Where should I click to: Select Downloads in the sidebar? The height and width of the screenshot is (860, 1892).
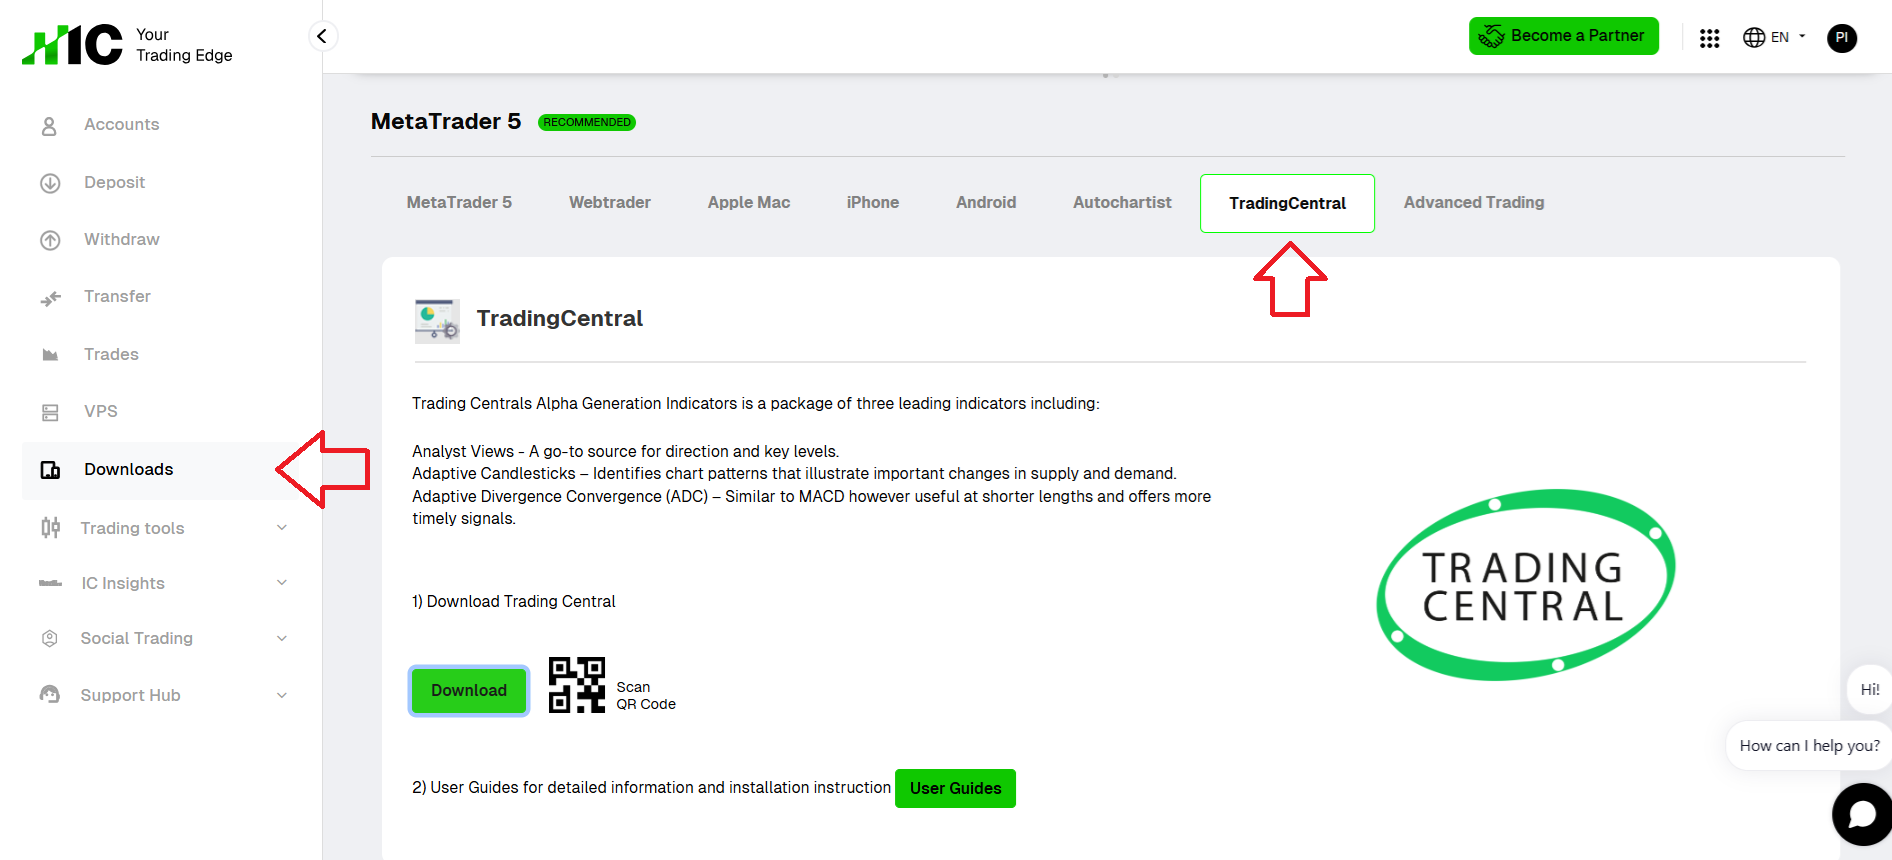point(129,469)
